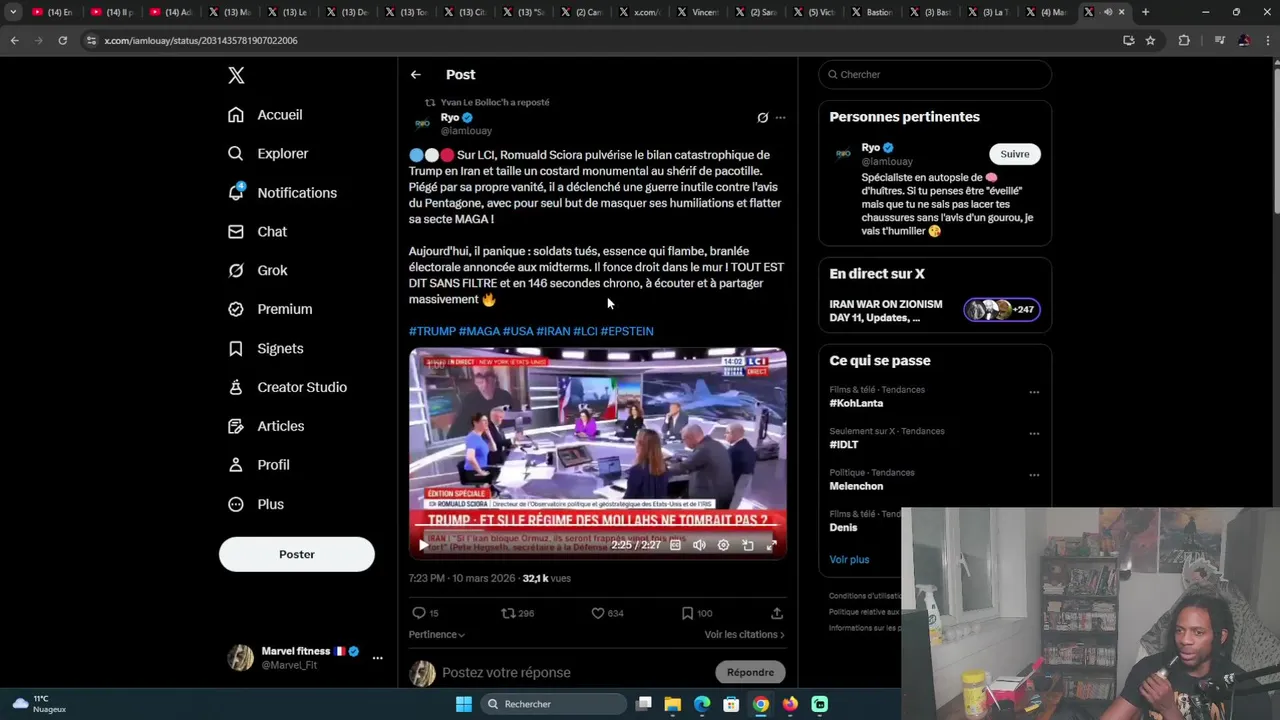Open Articles icon in sidebar
1280x720 pixels.
click(236, 426)
